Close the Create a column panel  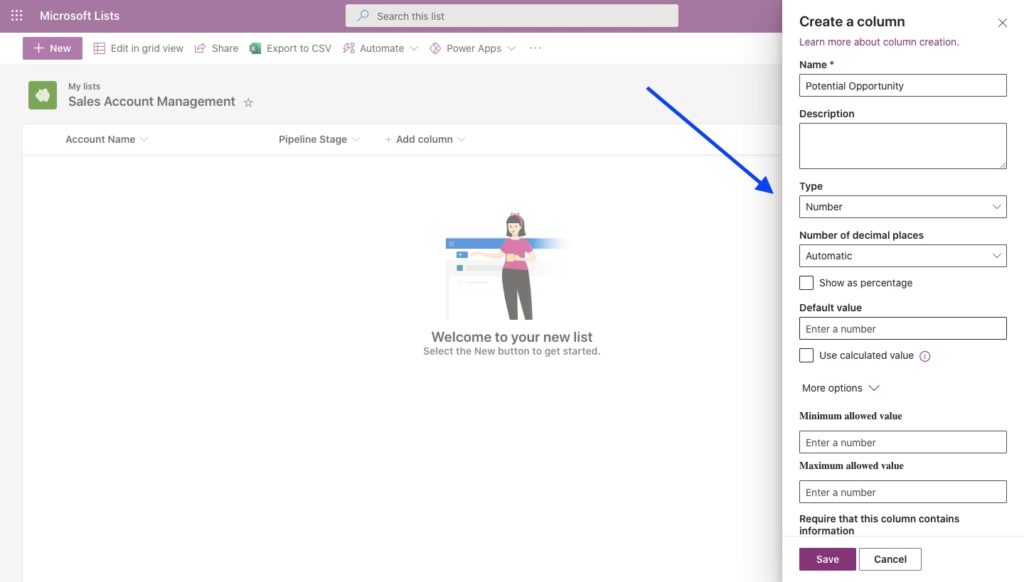pos(1002,23)
